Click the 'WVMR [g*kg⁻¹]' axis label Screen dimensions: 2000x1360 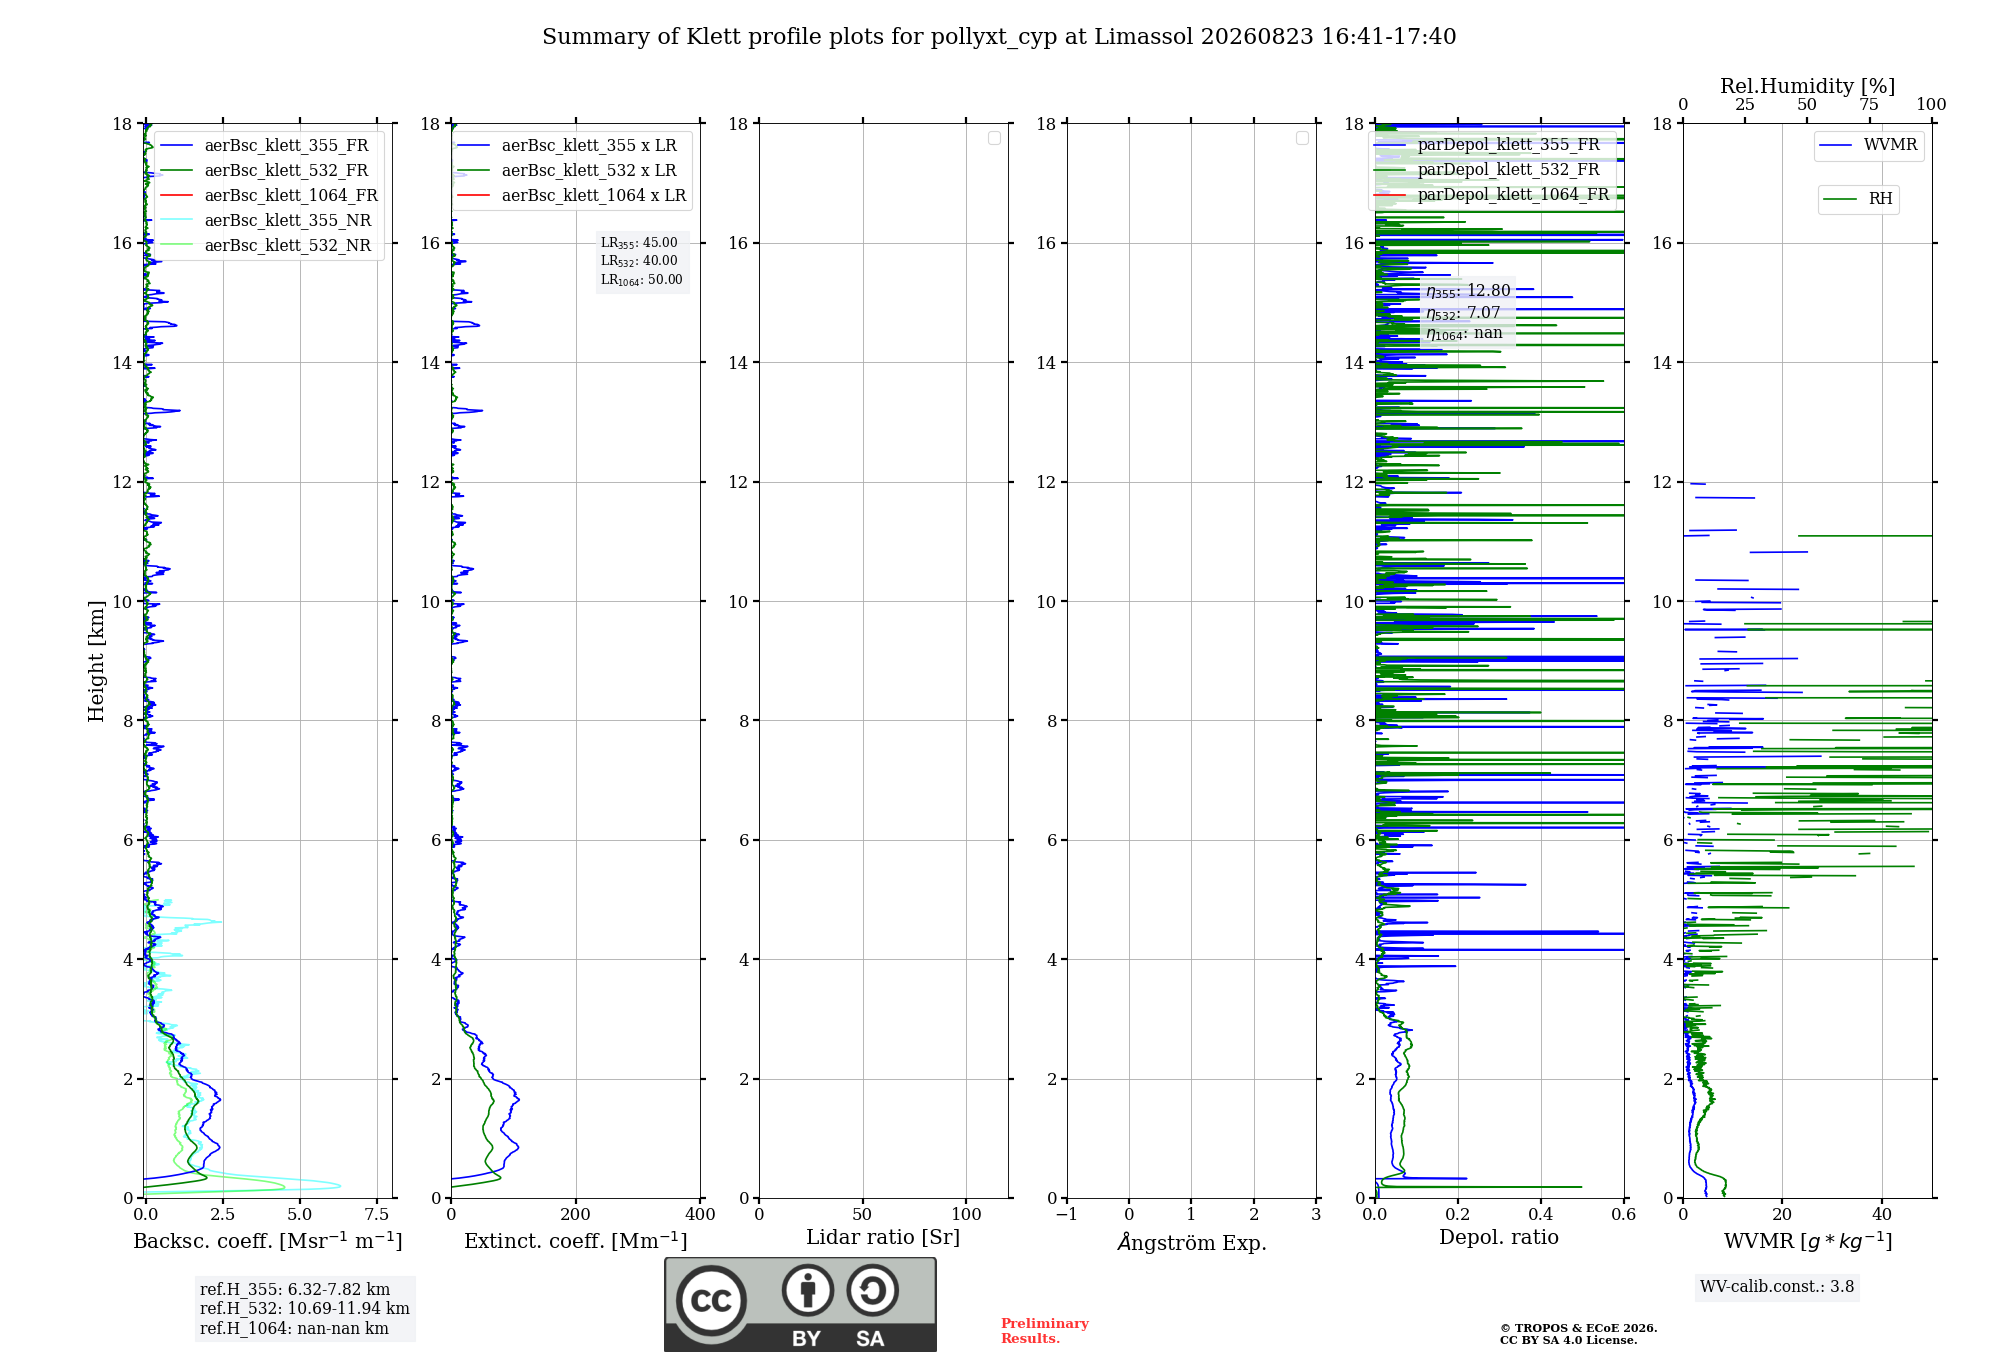point(1808,1241)
